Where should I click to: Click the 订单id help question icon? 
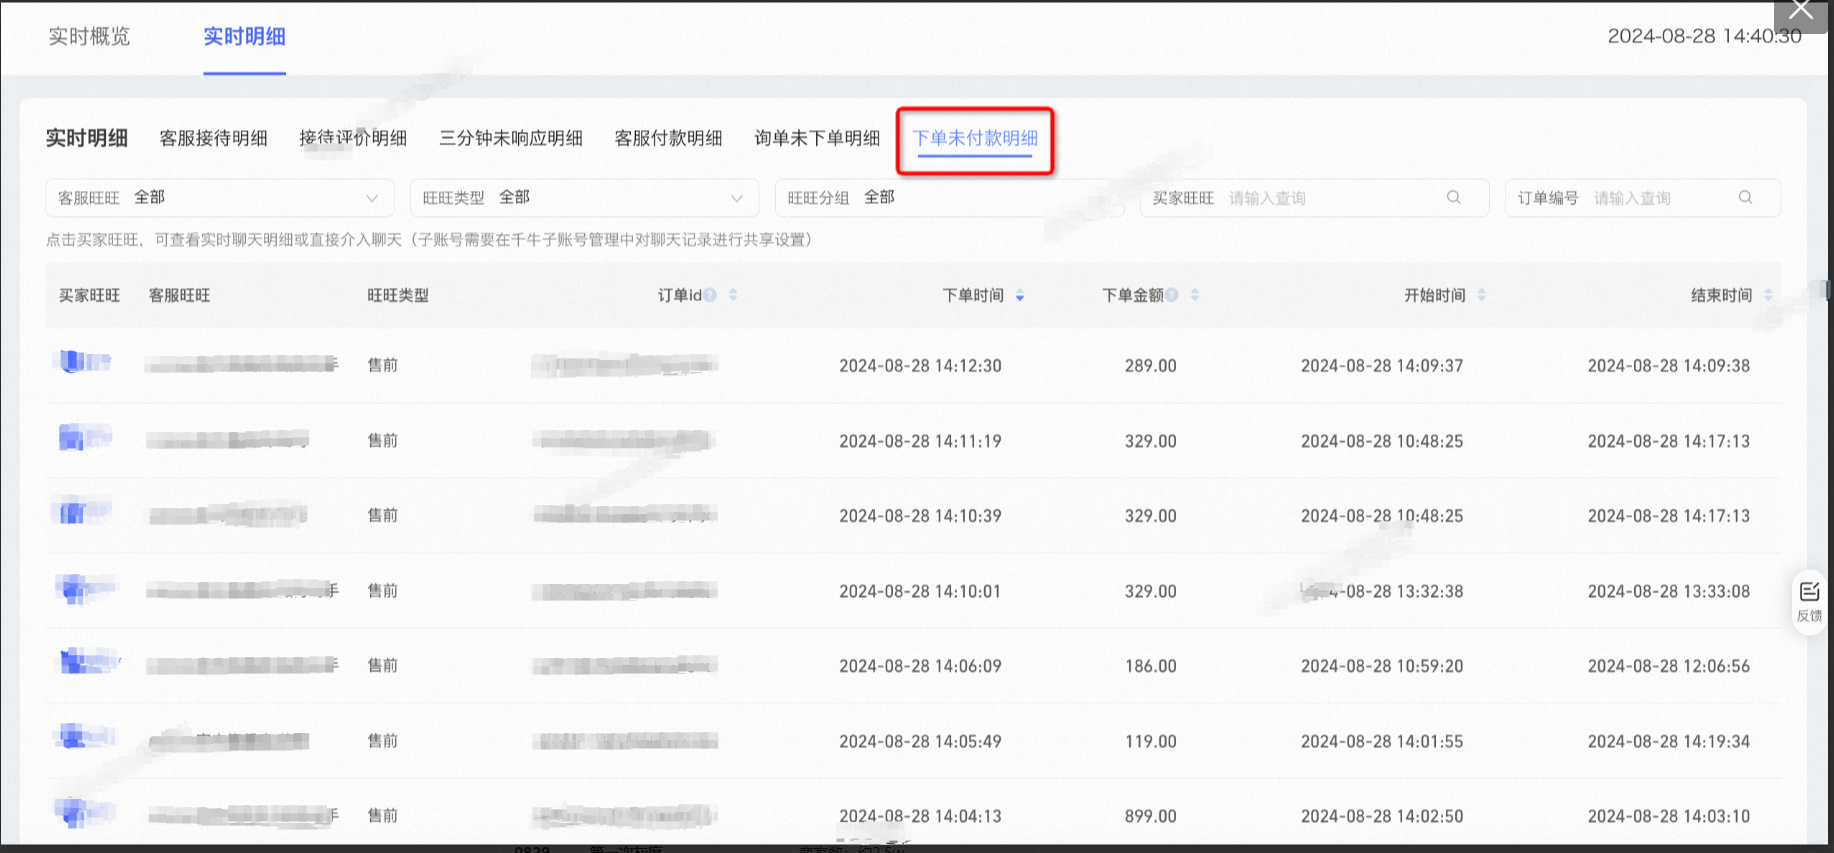[x=710, y=295]
